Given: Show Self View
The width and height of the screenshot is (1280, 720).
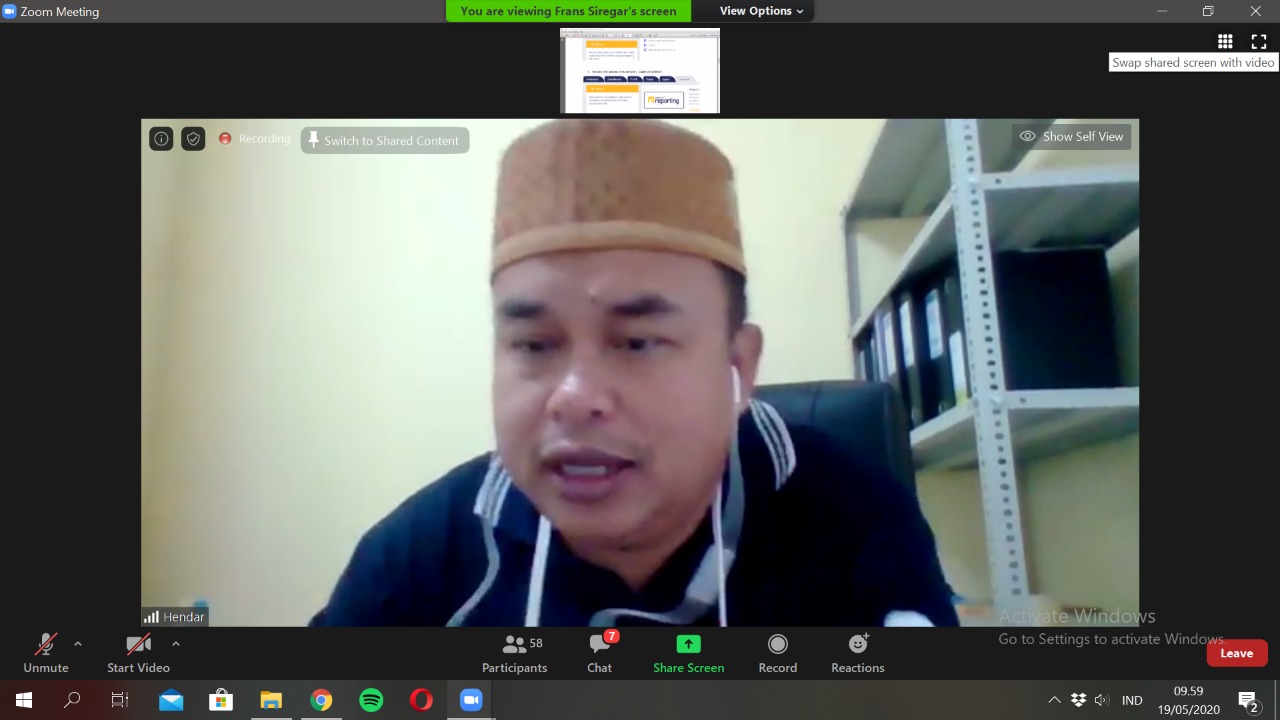Looking at the screenshot, I should pos(1071,137).
